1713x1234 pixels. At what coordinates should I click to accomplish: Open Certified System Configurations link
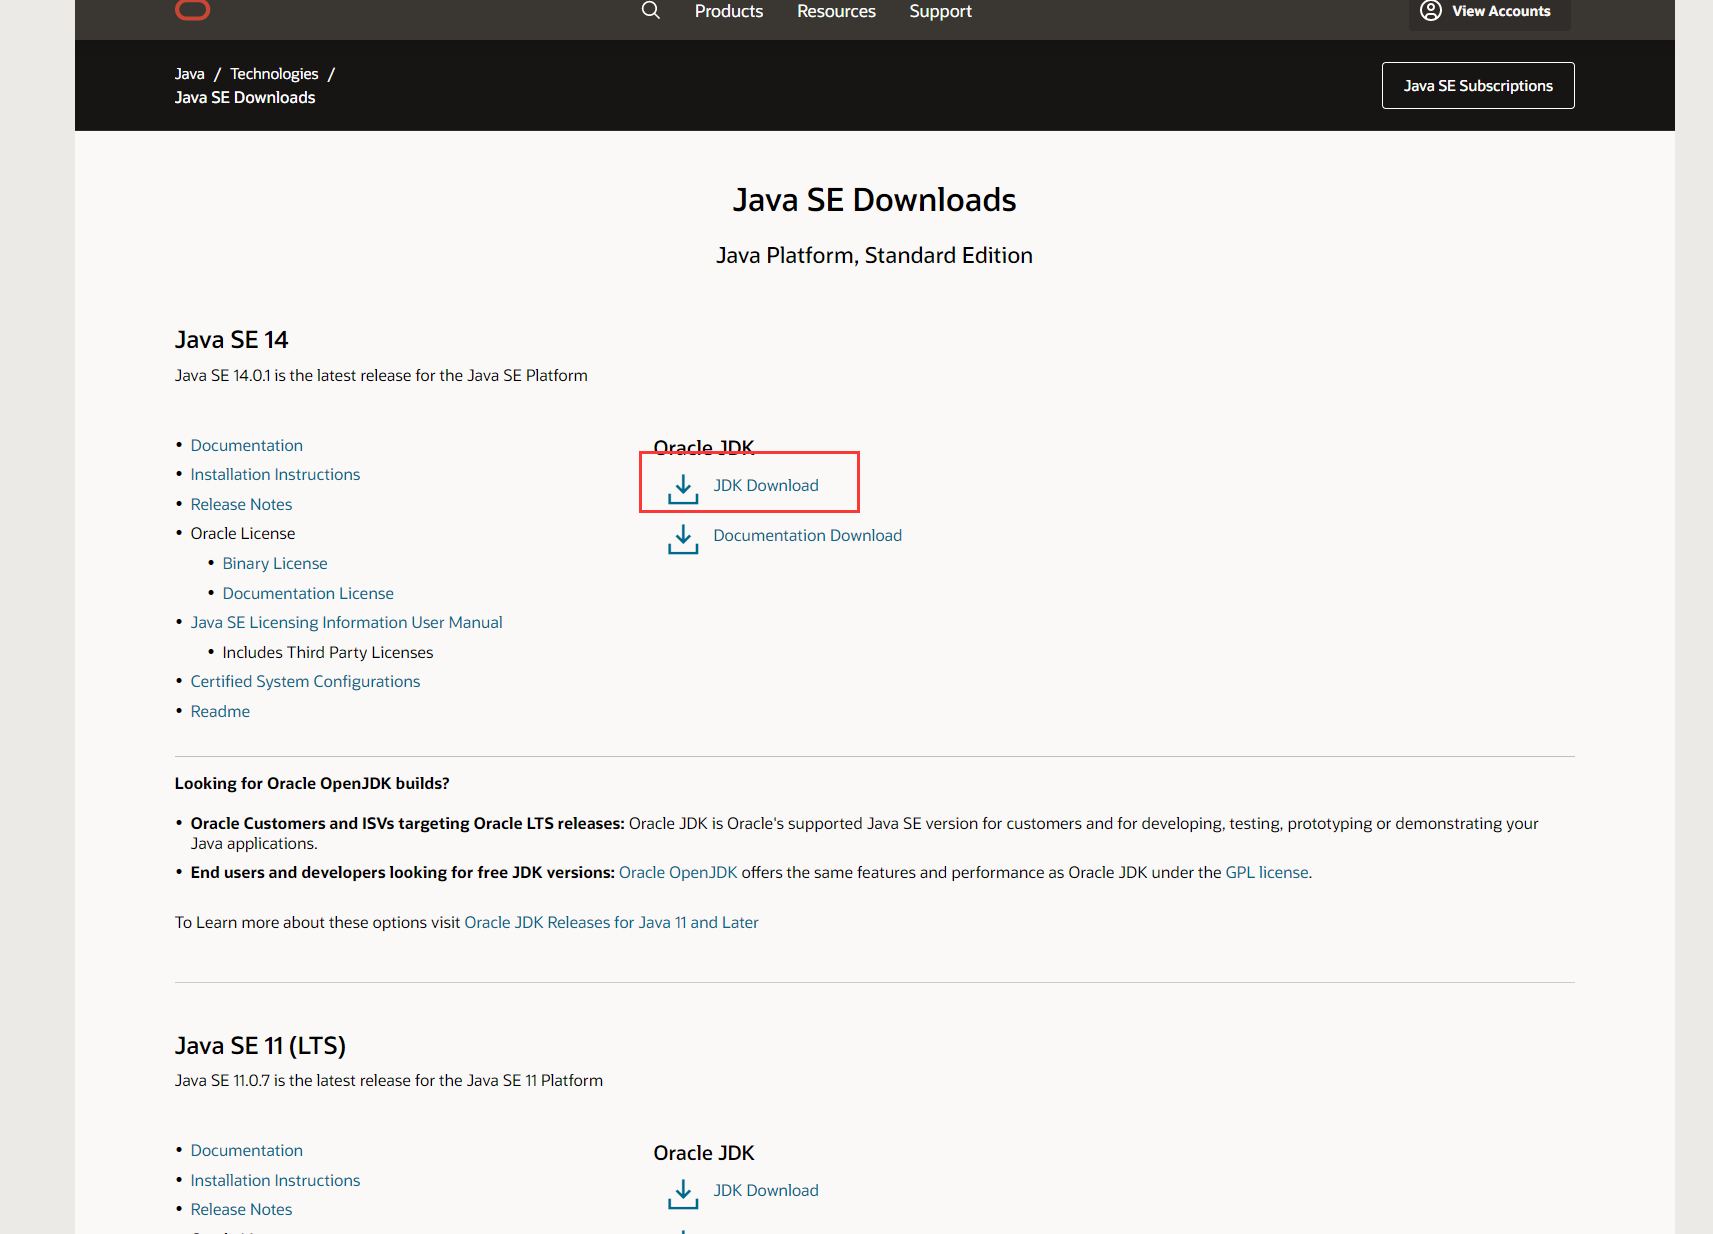(x=305, y=682)
